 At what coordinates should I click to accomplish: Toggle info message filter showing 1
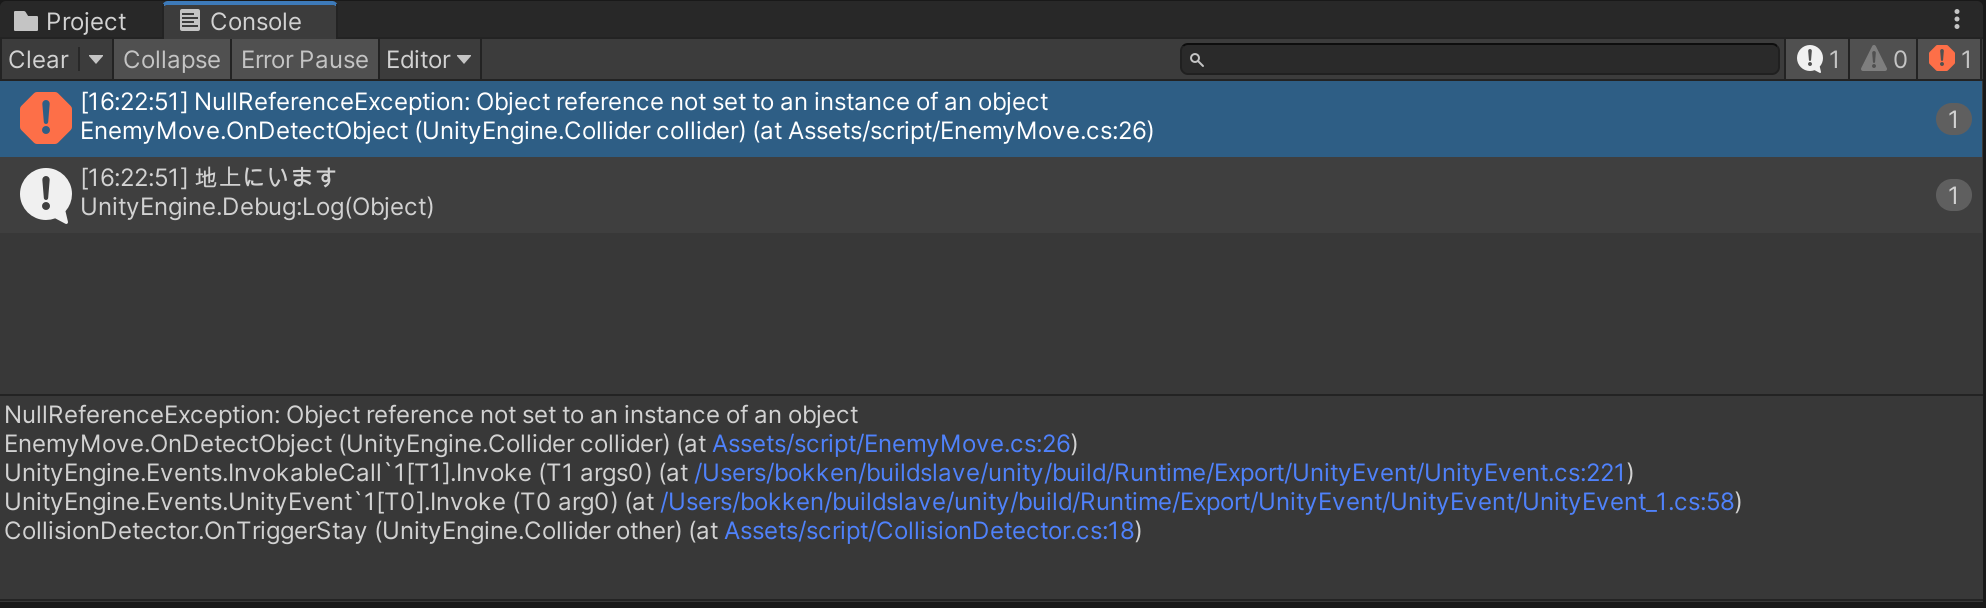click(x=1818, y=60)
